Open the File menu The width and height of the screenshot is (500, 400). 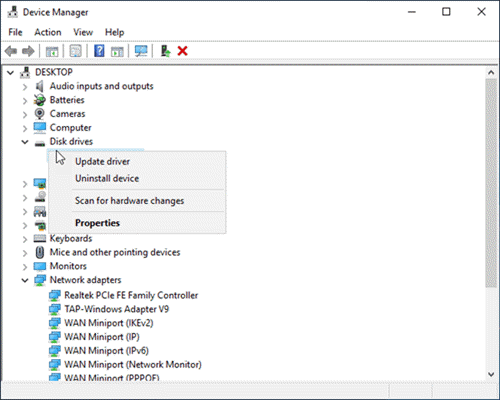15,32
